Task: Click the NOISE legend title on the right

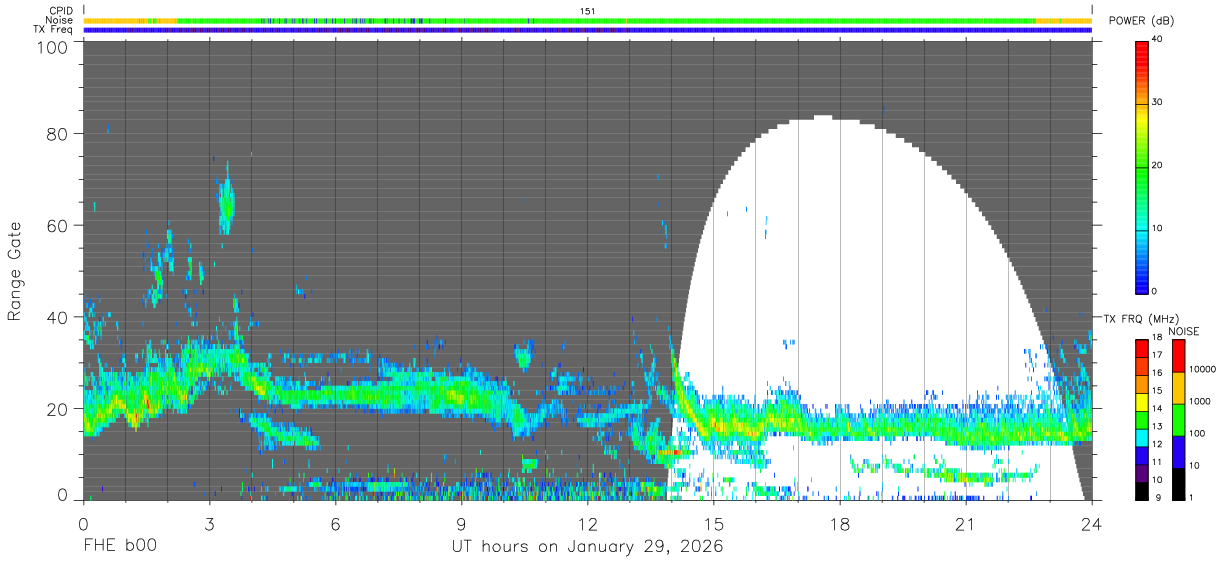Action: pyautogui.click(x=1184, y=331)
